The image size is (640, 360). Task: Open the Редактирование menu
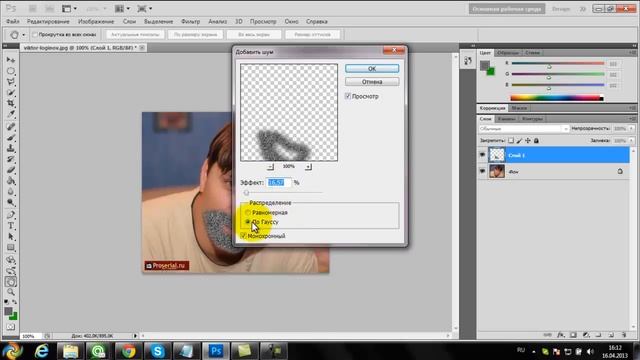[x=48, y=22]
